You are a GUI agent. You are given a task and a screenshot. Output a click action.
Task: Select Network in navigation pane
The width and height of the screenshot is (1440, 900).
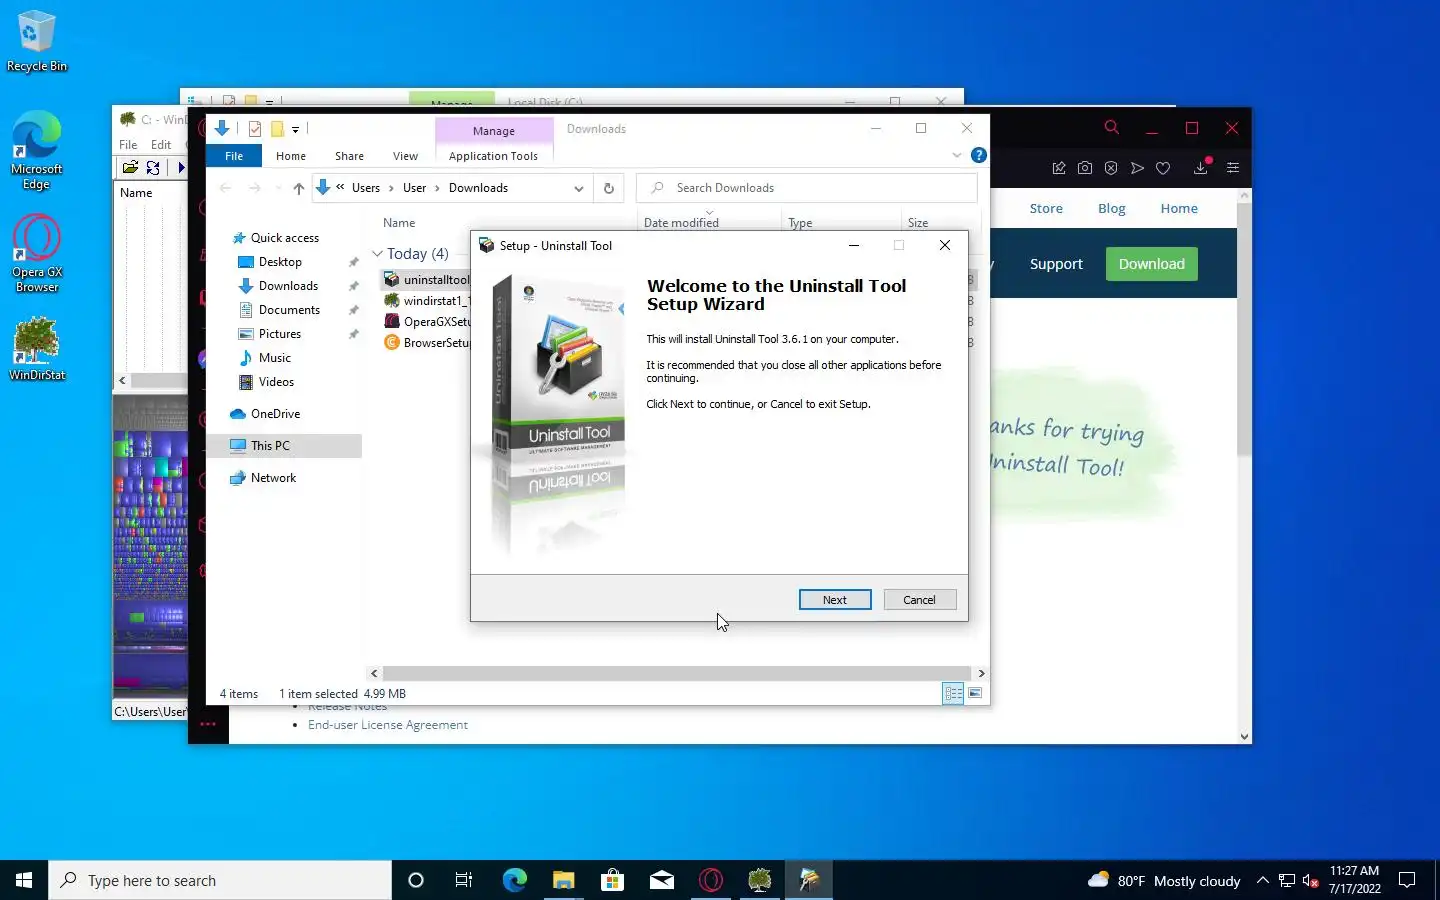(x=273, y=478)
